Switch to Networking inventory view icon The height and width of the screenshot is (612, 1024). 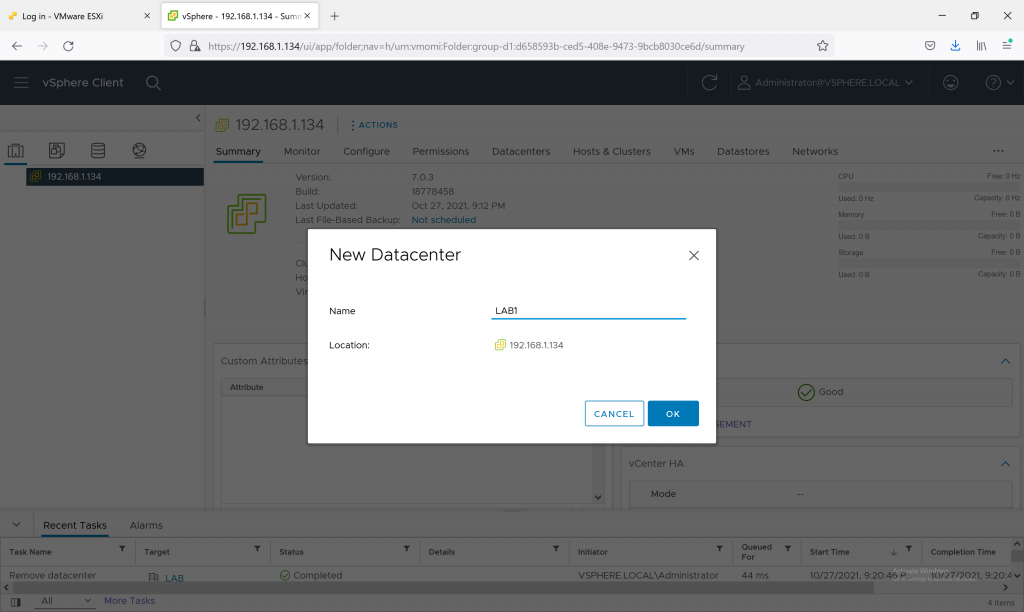coord(139,151)
